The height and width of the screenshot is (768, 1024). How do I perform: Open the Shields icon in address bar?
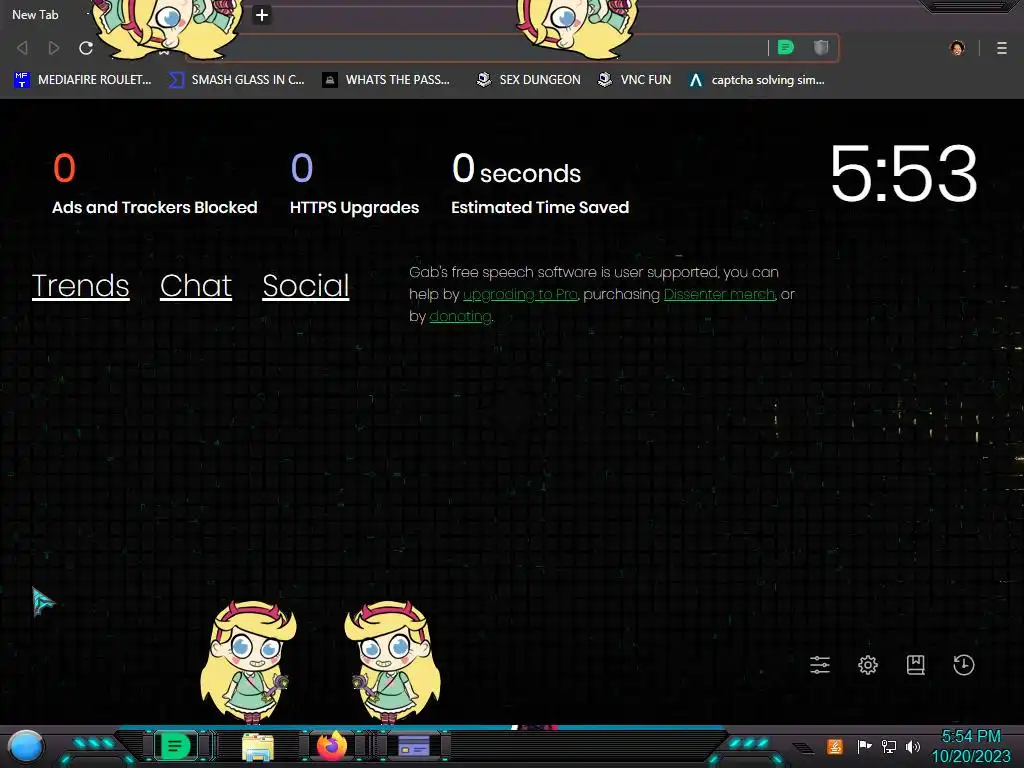[x=821, y=48]
